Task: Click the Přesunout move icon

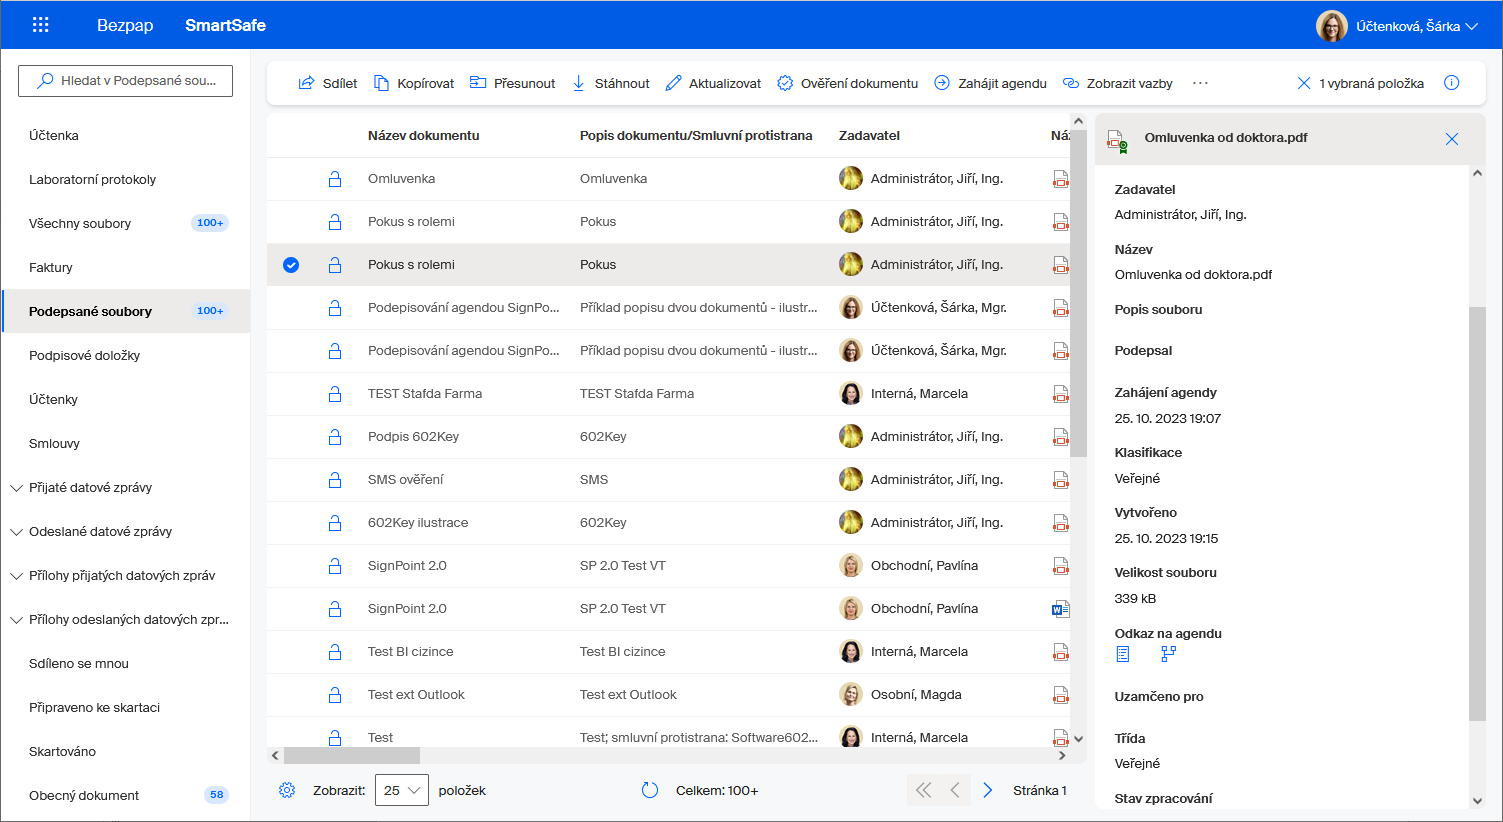Action: 478,83
